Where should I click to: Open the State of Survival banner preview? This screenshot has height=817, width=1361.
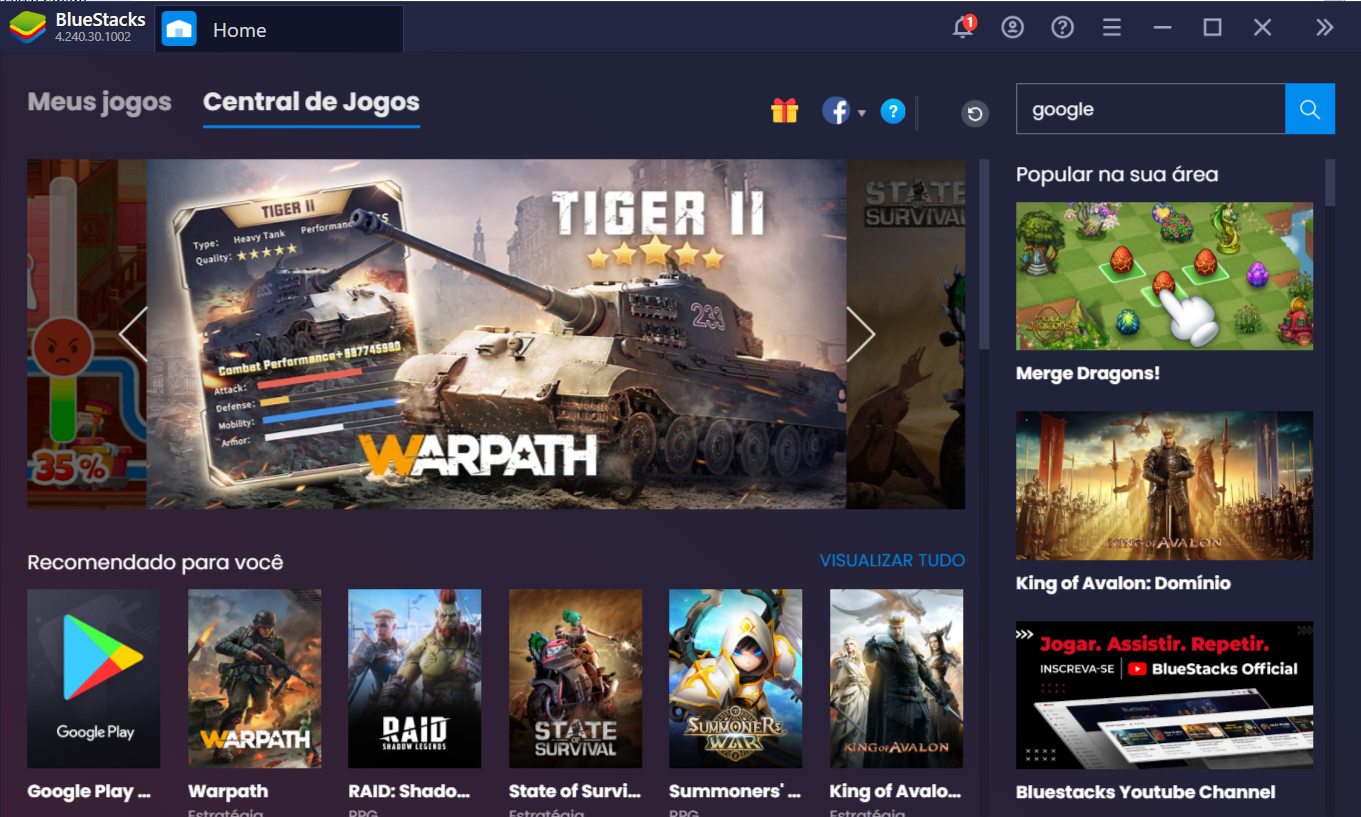[x=906, y=334]
